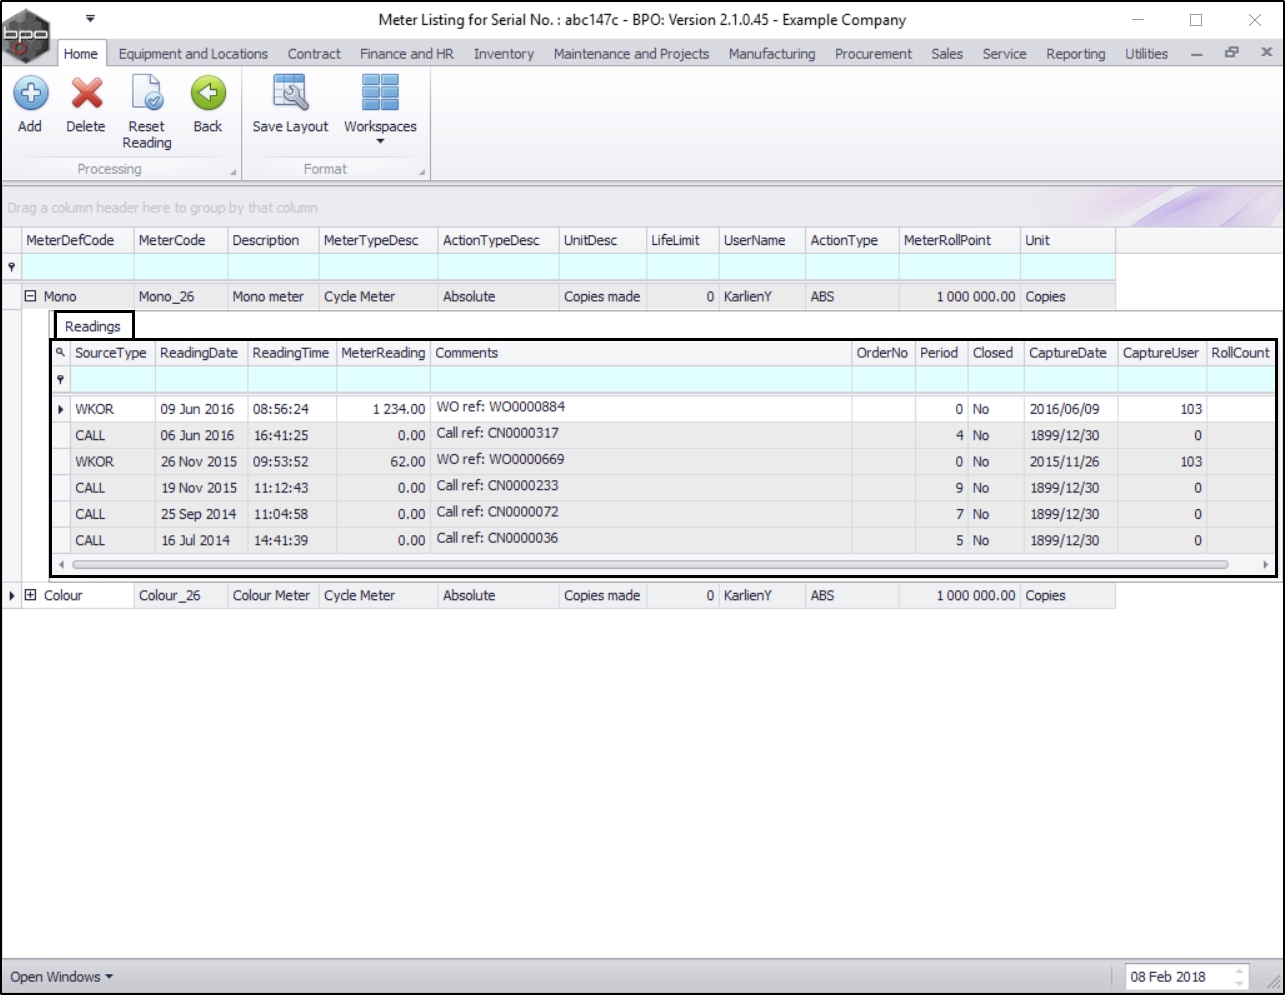This screenshot has width=1285, height=995.
Task: Click the BPO application logo
Action: (x=26, y=35)
